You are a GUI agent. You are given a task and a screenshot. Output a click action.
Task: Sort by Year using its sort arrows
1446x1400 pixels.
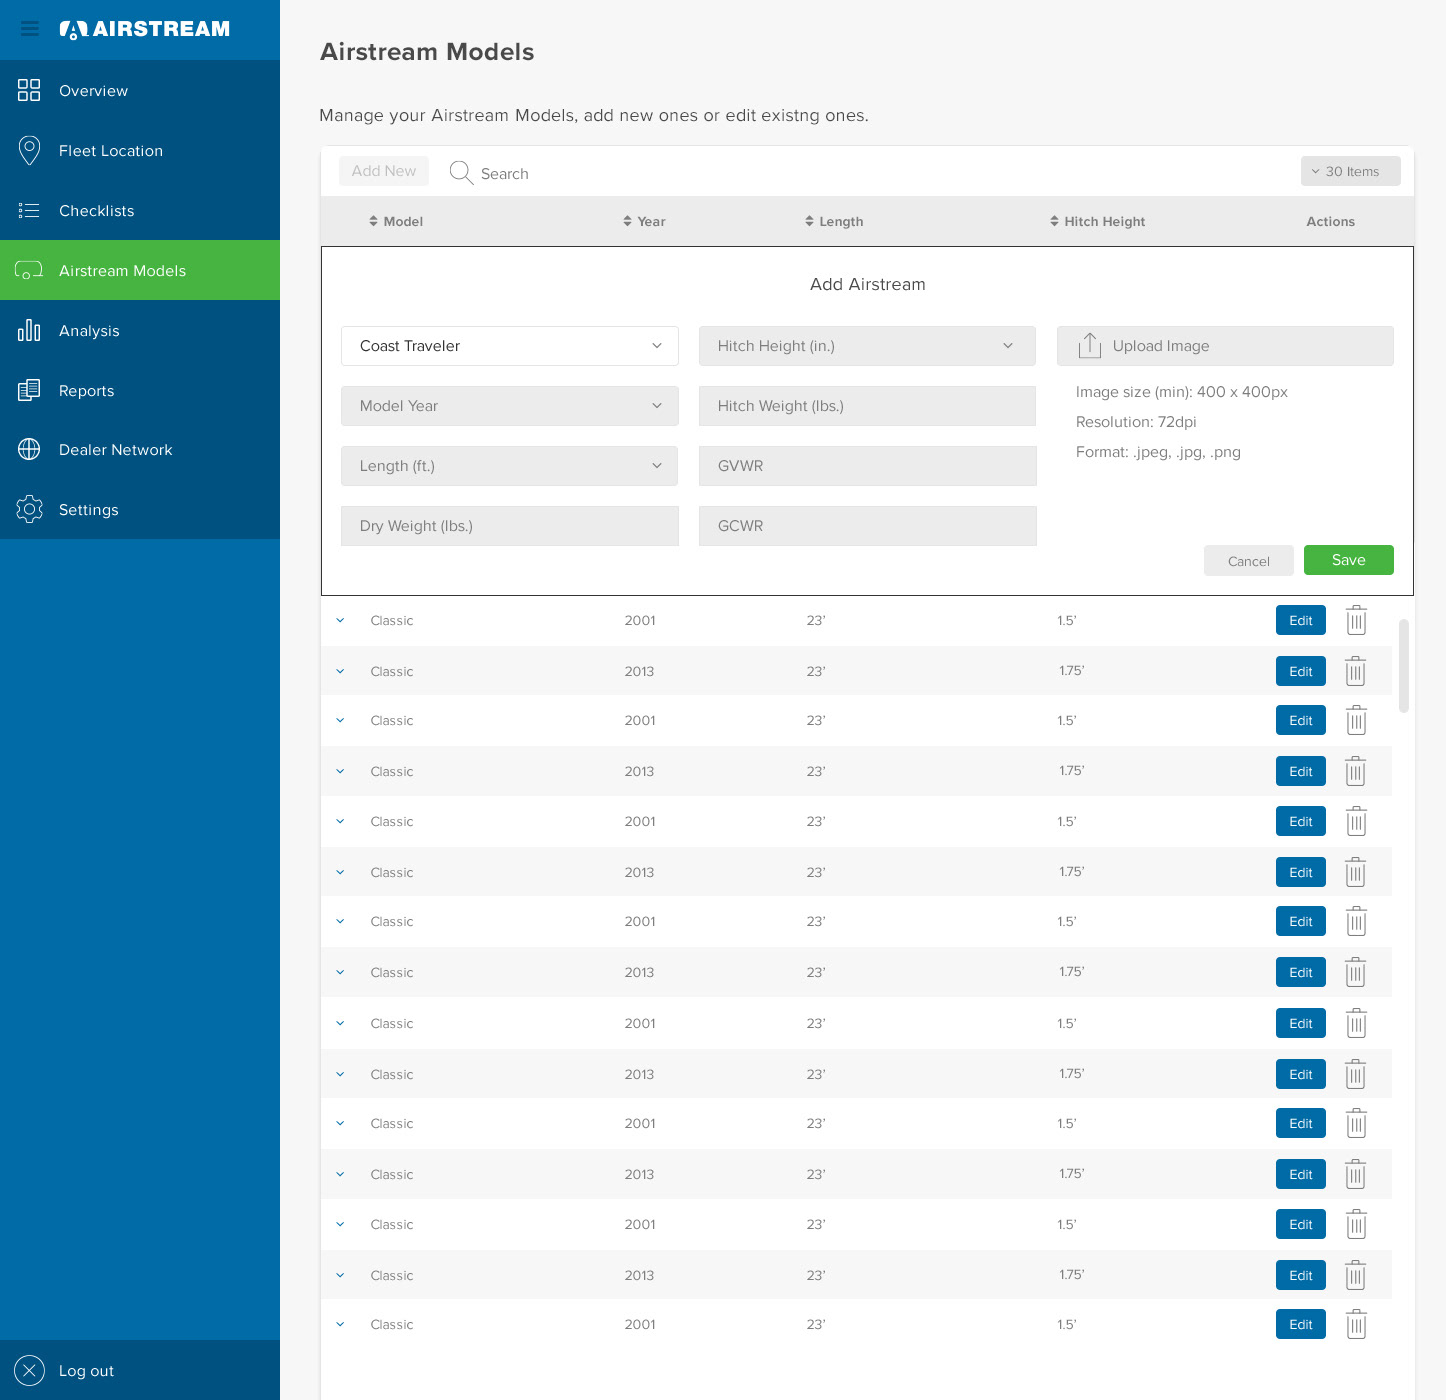(627, 221)
